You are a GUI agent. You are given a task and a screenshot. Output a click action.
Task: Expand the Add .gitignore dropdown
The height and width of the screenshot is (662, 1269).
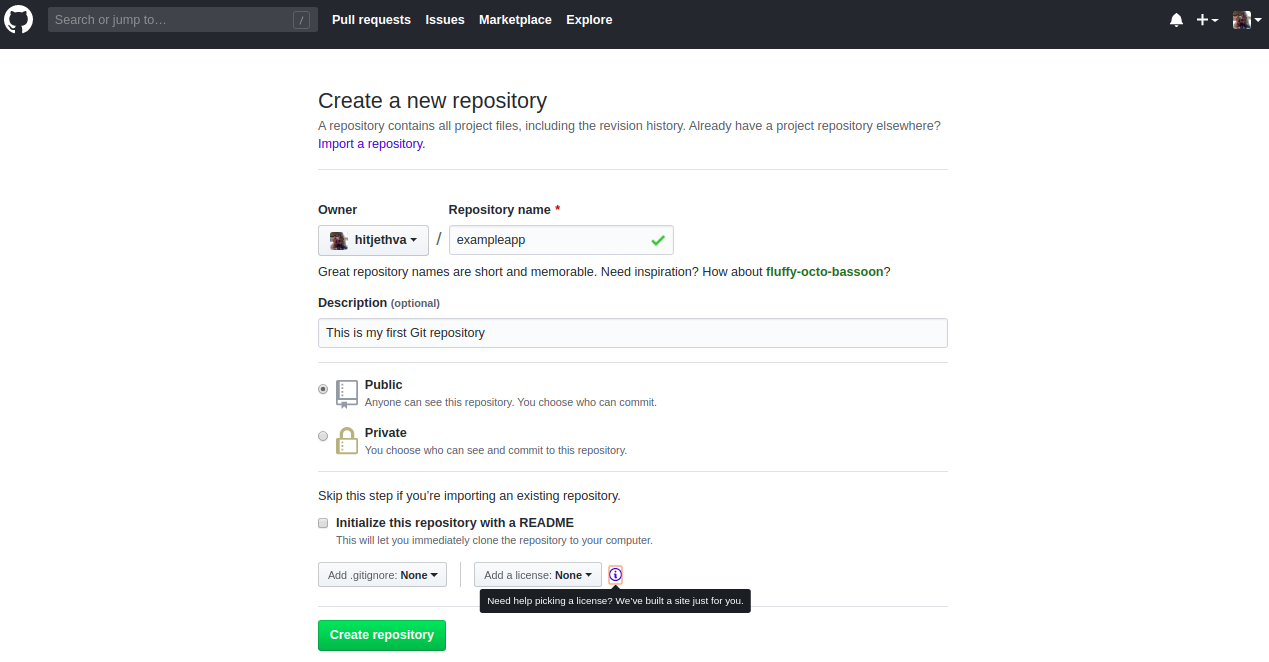[382, 575]
